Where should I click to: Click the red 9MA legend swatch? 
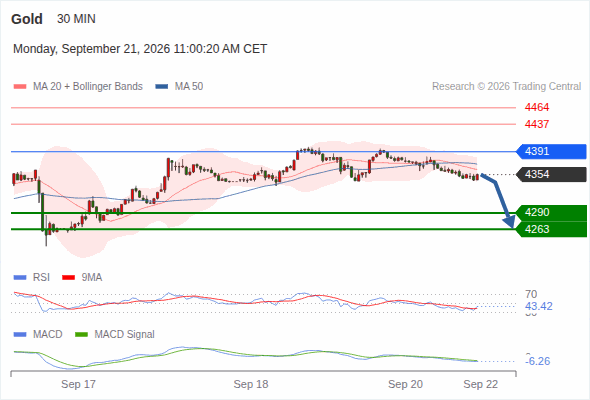[68, 278]
